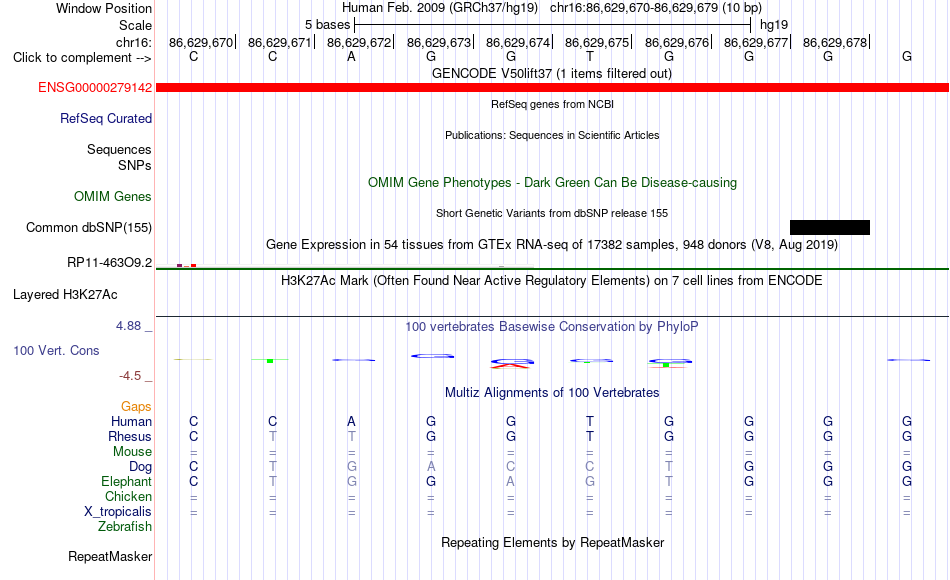Click the Rhesus species label

click(130, 436)
